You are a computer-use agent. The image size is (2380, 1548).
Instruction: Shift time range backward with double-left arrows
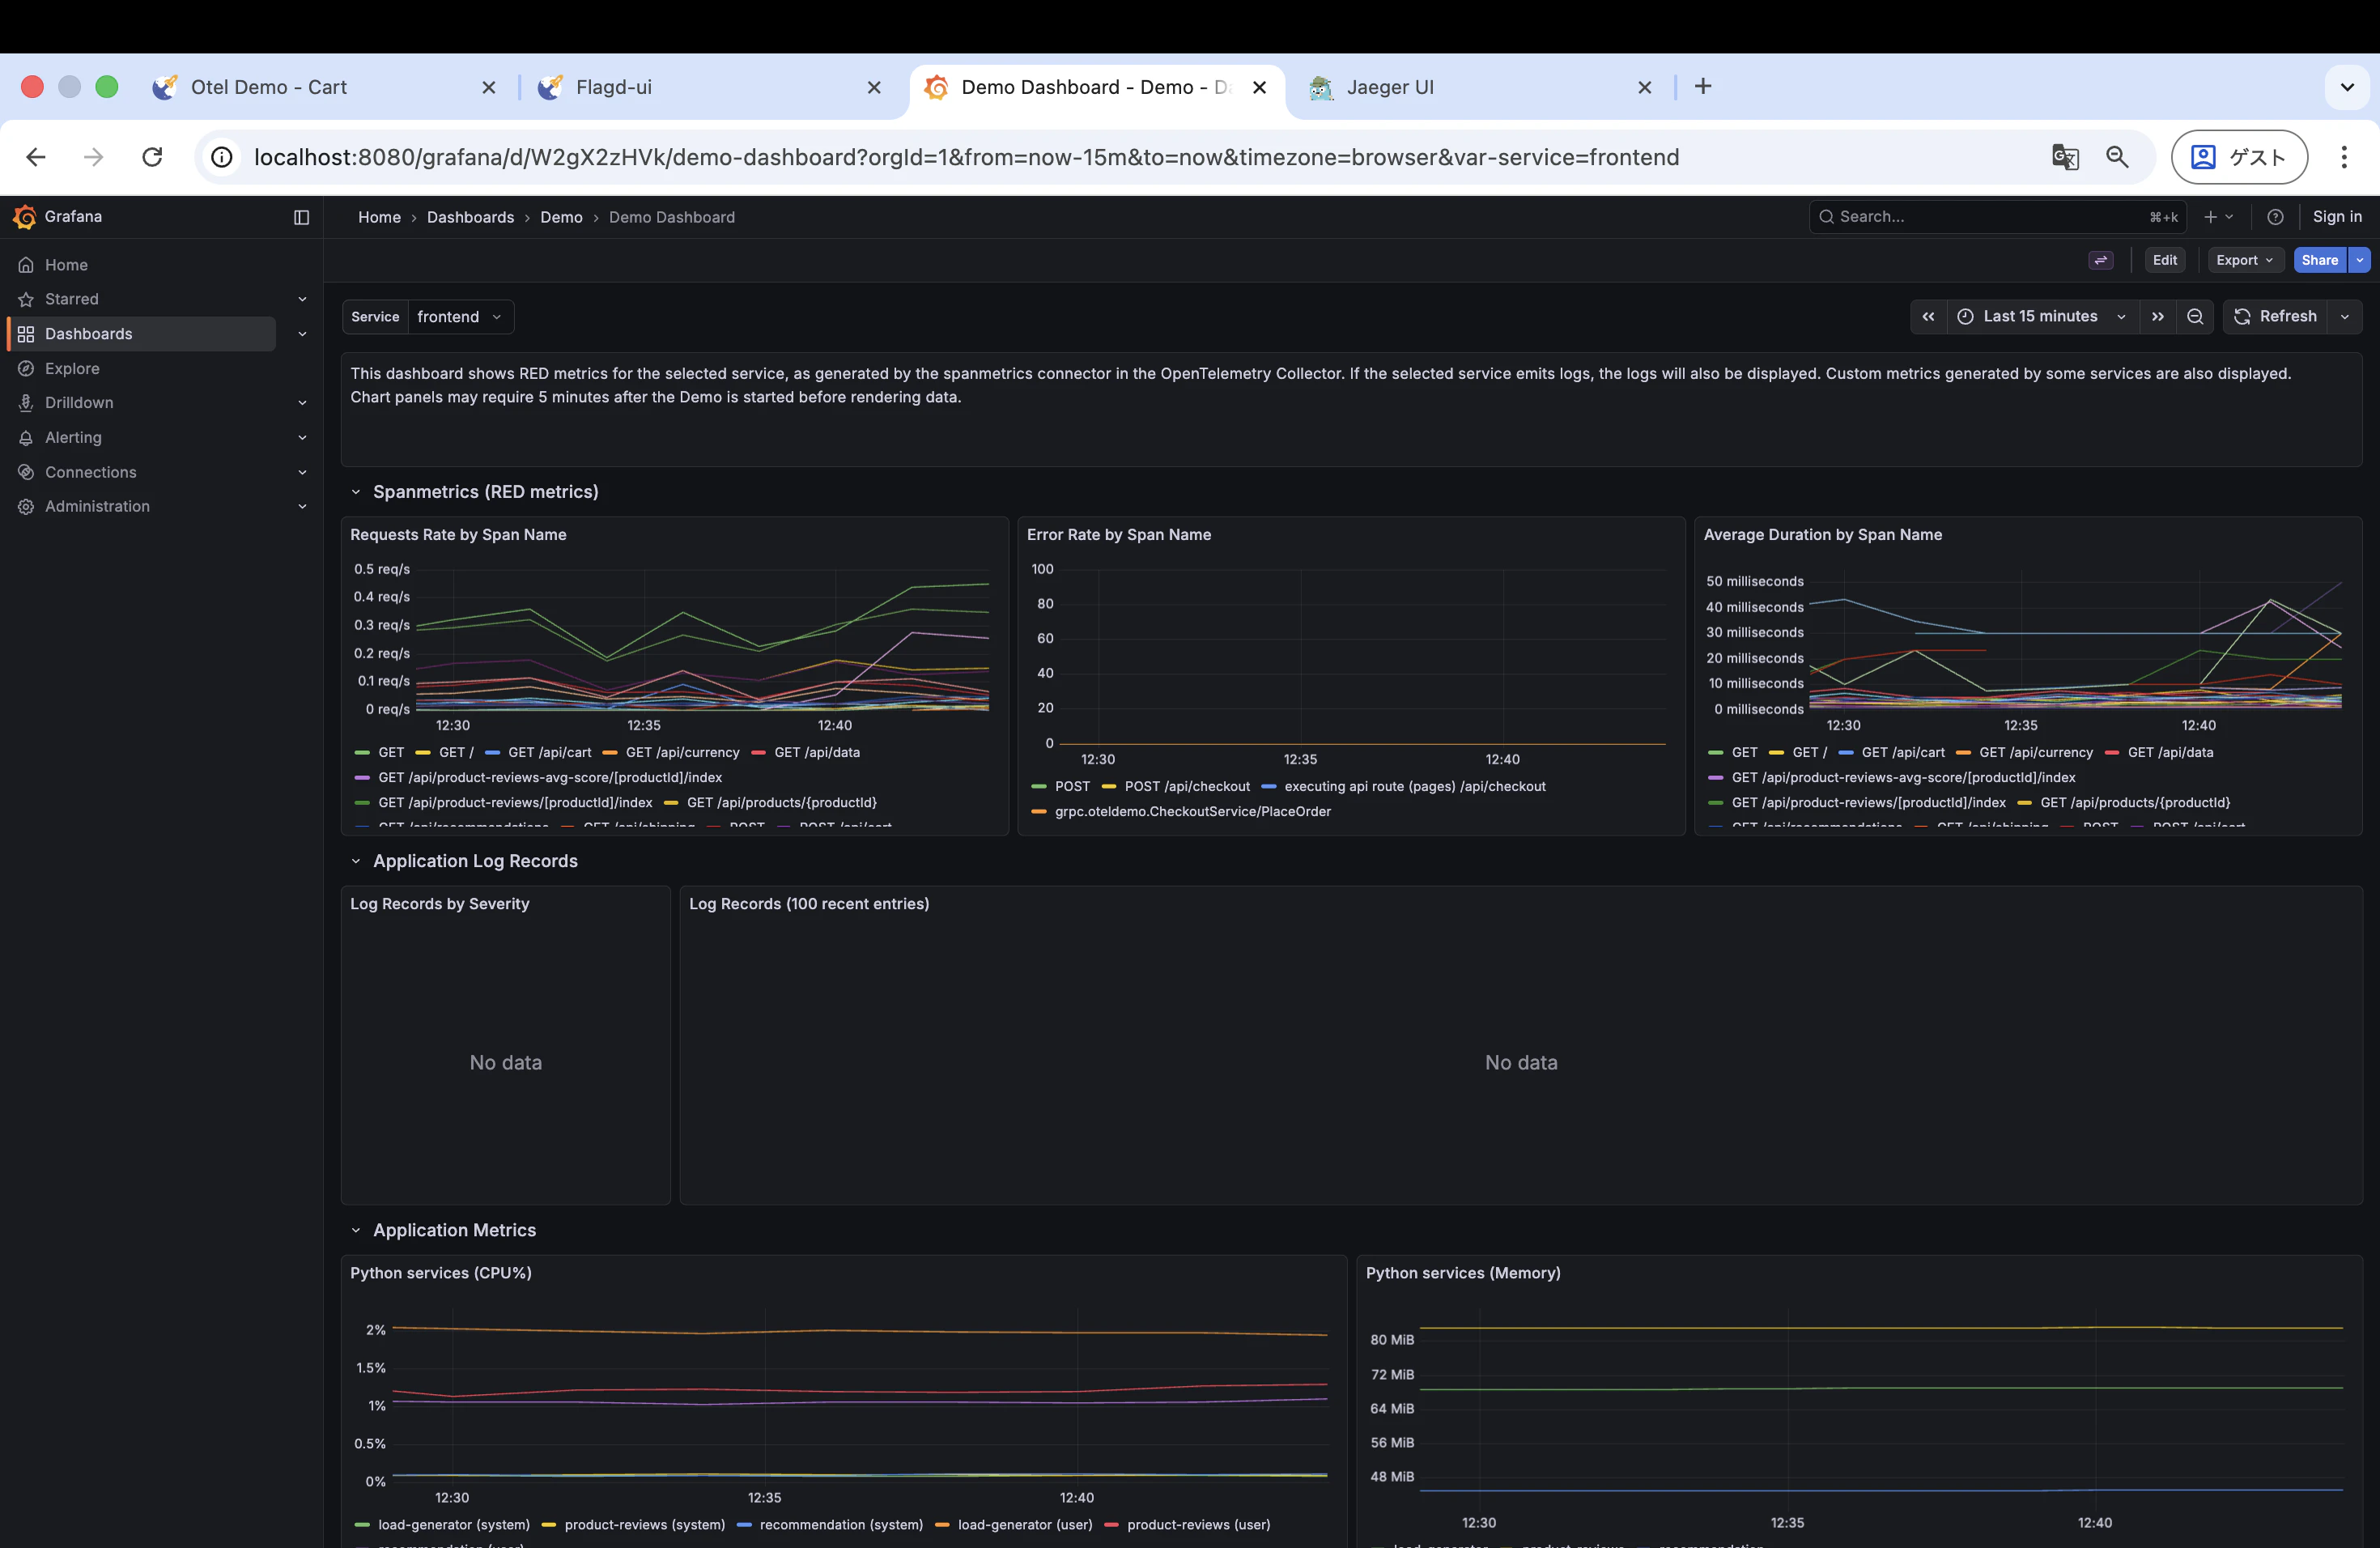[x=1928, y=316]
